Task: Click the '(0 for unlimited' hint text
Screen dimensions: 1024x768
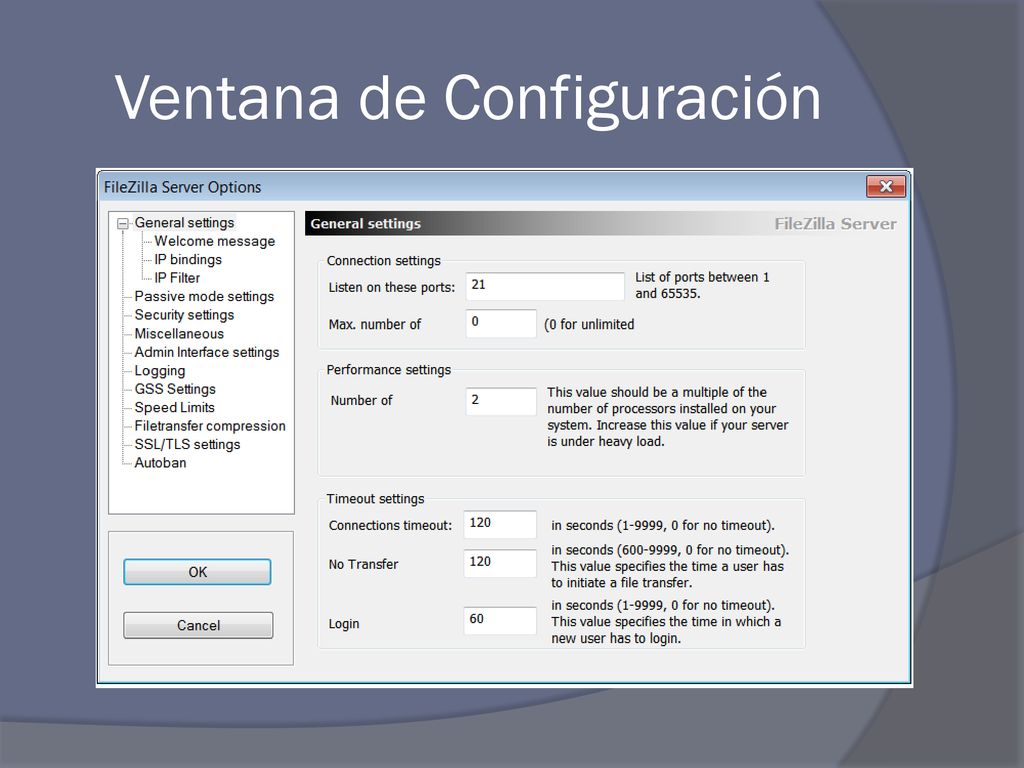Action: coord(589,325)
